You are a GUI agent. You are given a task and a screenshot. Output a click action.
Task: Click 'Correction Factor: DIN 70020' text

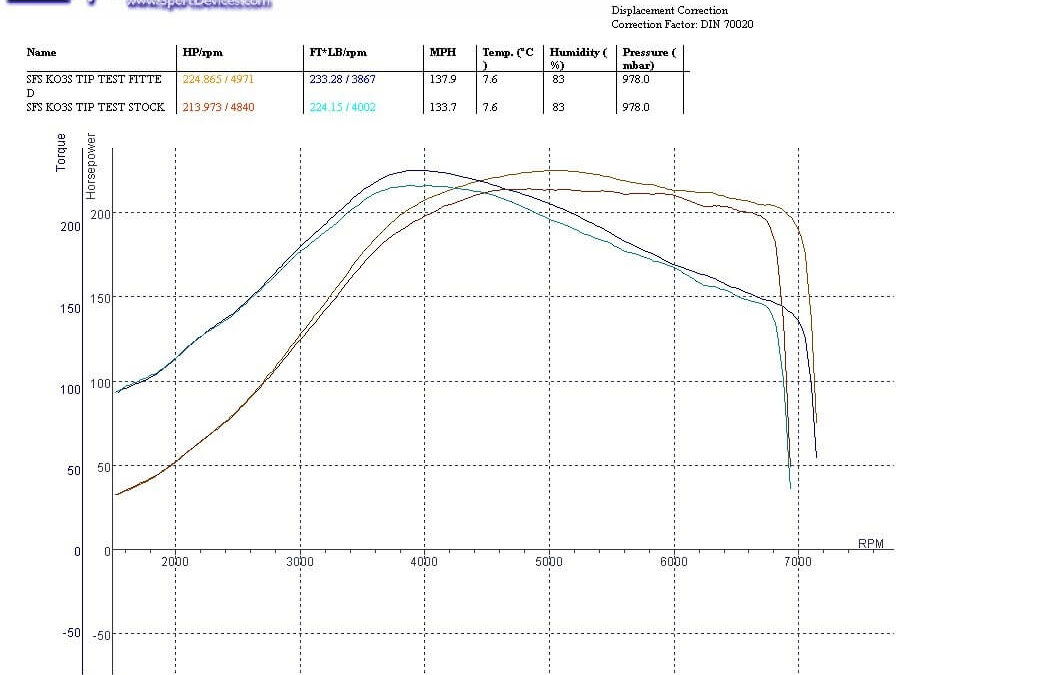point(682,24)
